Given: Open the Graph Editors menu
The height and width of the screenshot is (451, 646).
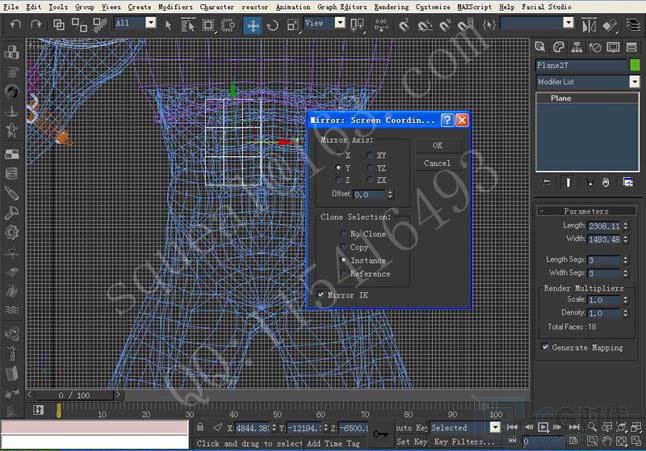Looking at the screenshot, I should [x=342, y=7].
